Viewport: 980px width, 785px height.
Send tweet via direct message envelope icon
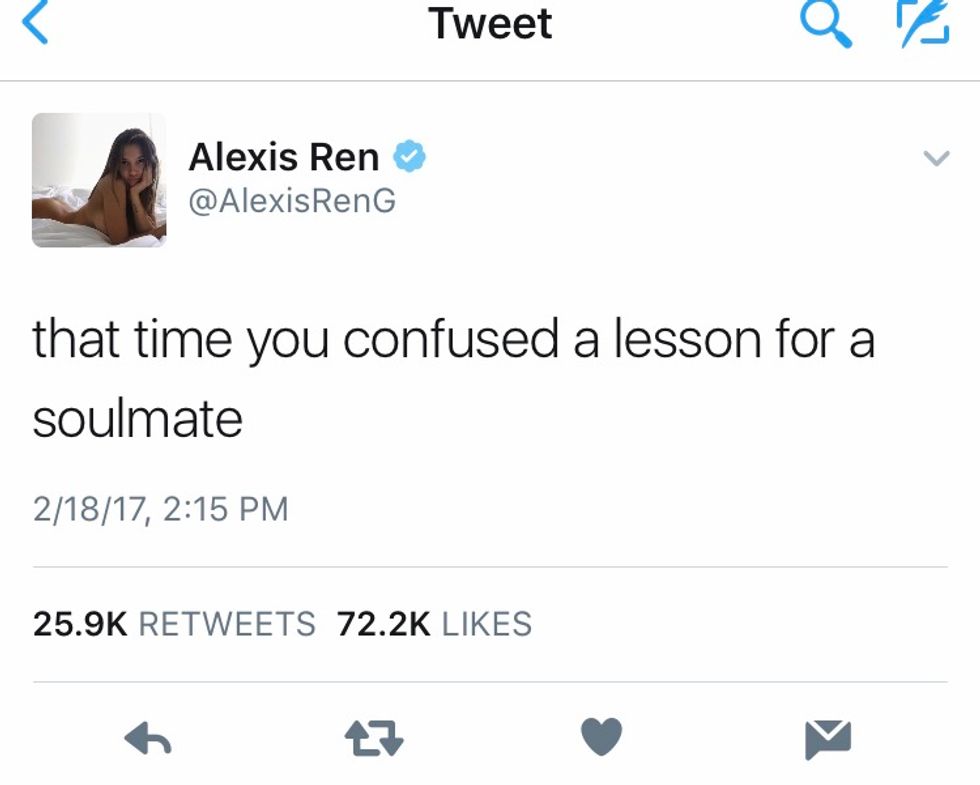(x=828, y=739)
